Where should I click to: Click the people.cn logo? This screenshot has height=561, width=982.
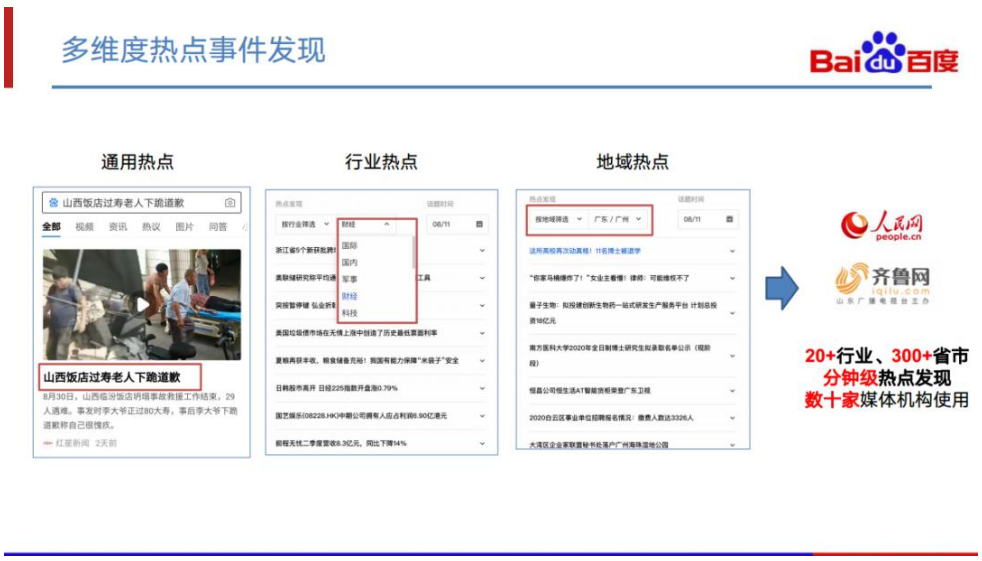[x=881, y=227]
